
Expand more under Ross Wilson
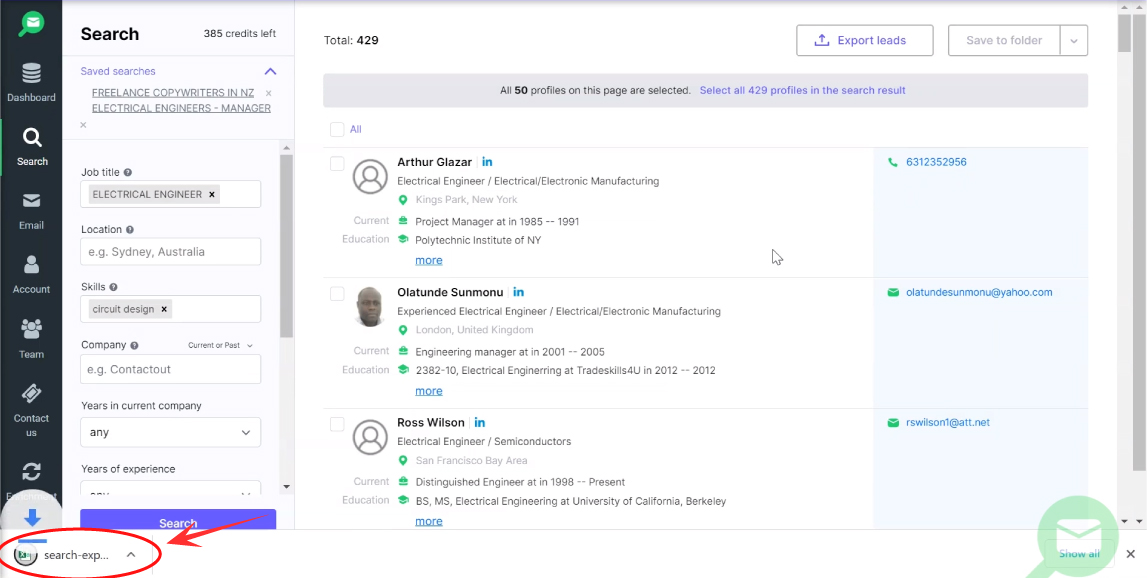(x=429, y=521)
